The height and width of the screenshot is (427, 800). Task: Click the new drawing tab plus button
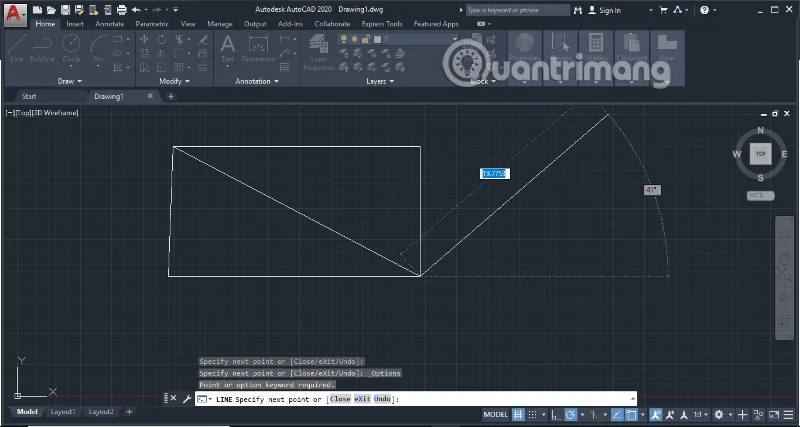click(x=170, y=96)
